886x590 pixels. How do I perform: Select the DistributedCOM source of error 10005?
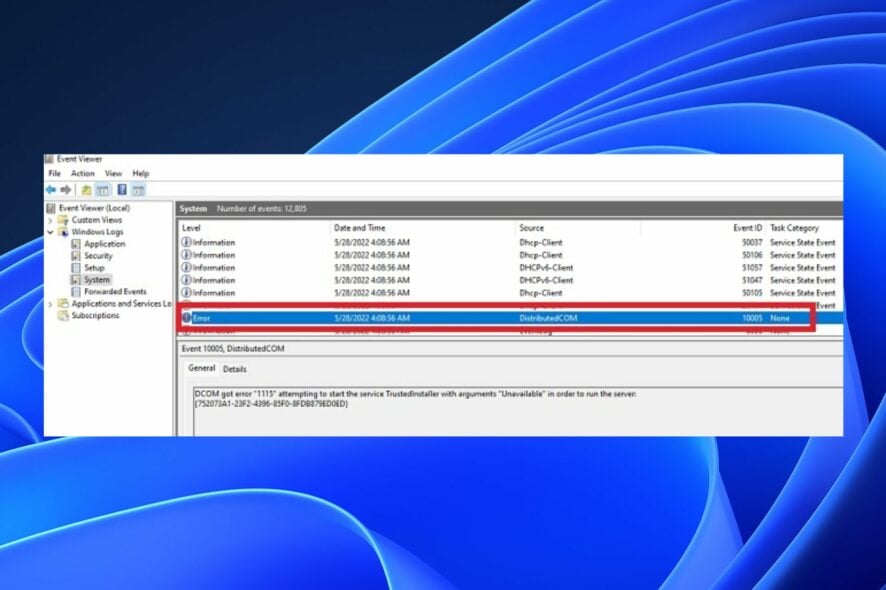(x=548, y=318)
